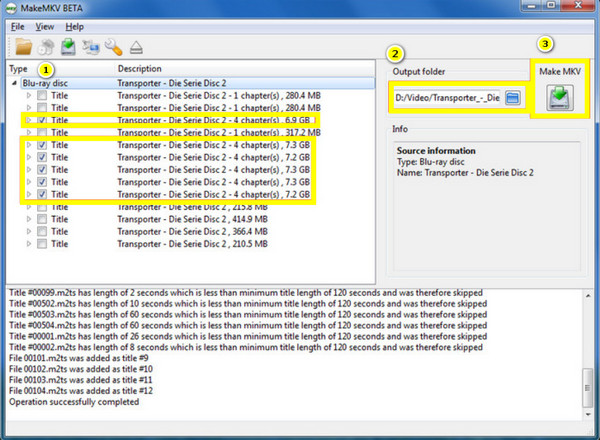Screen dimensions: 600x440
Task: Eject the disc with the eject icon
Action: click(x=136, y=48)
